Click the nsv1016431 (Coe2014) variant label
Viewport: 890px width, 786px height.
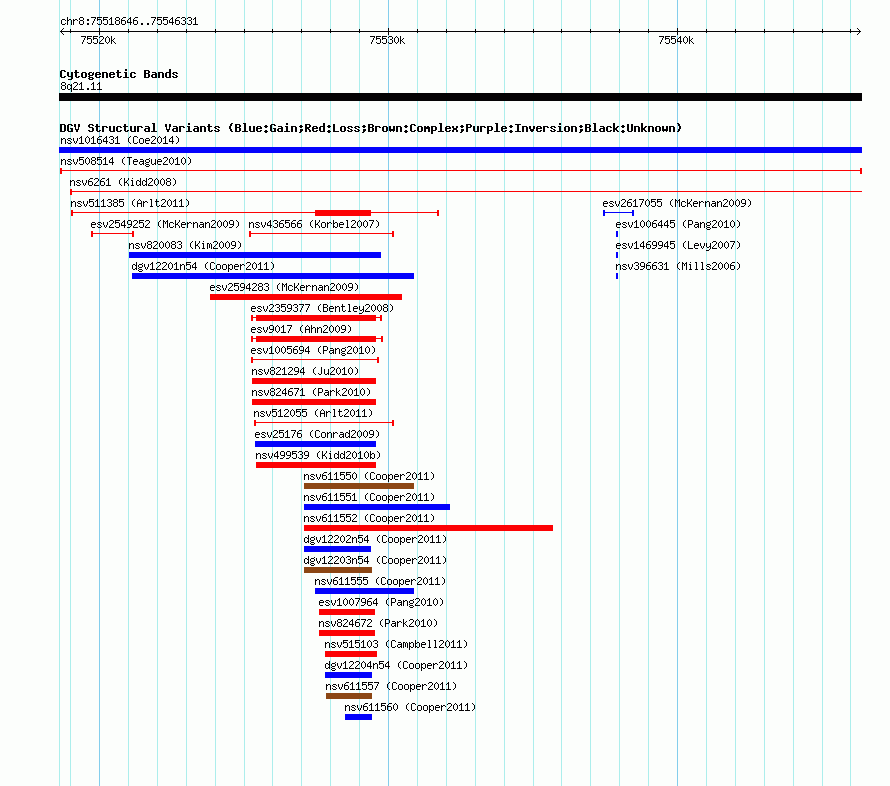pos(120,140)
